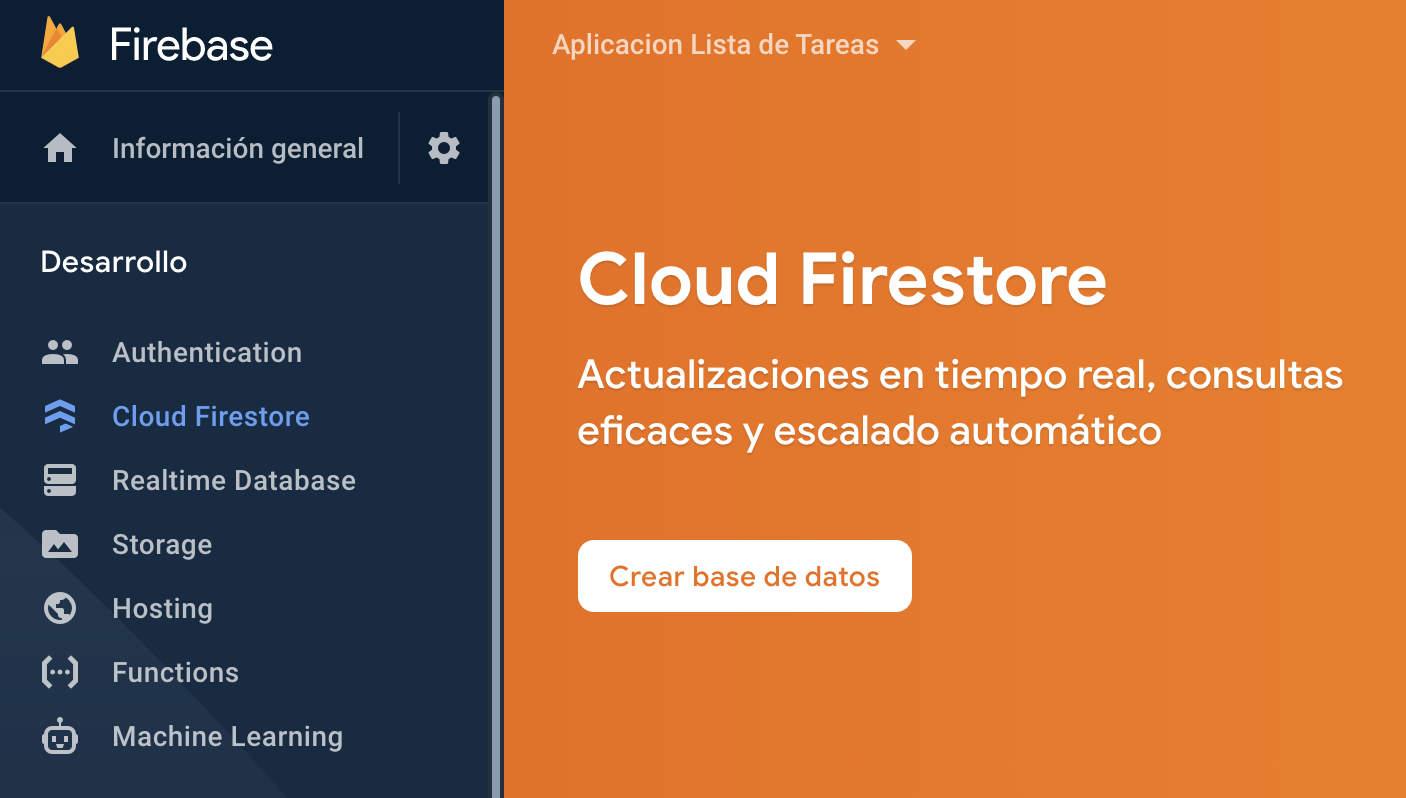Click the Realtime Database icon

(x=60, y=480)
